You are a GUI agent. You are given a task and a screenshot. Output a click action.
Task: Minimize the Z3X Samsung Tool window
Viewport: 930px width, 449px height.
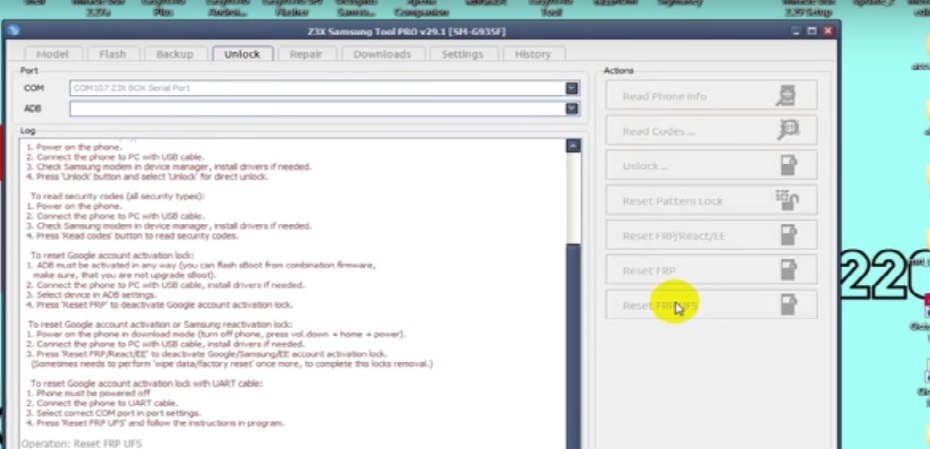tap(796, 31)
